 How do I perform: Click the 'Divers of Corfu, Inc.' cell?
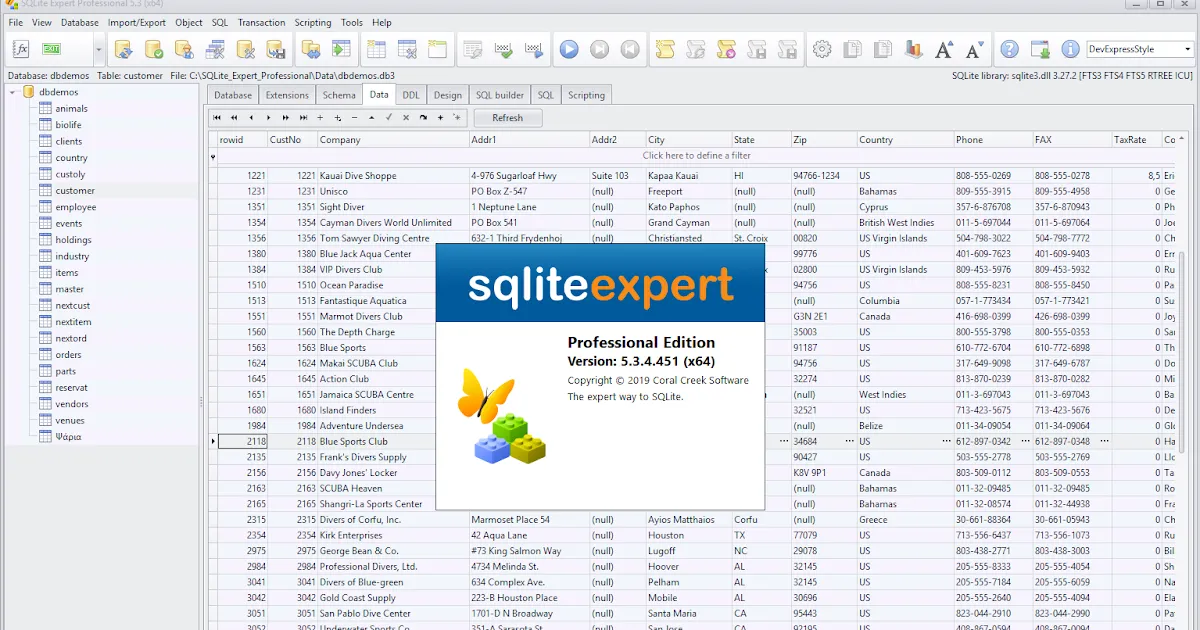(x=393, y=520)
